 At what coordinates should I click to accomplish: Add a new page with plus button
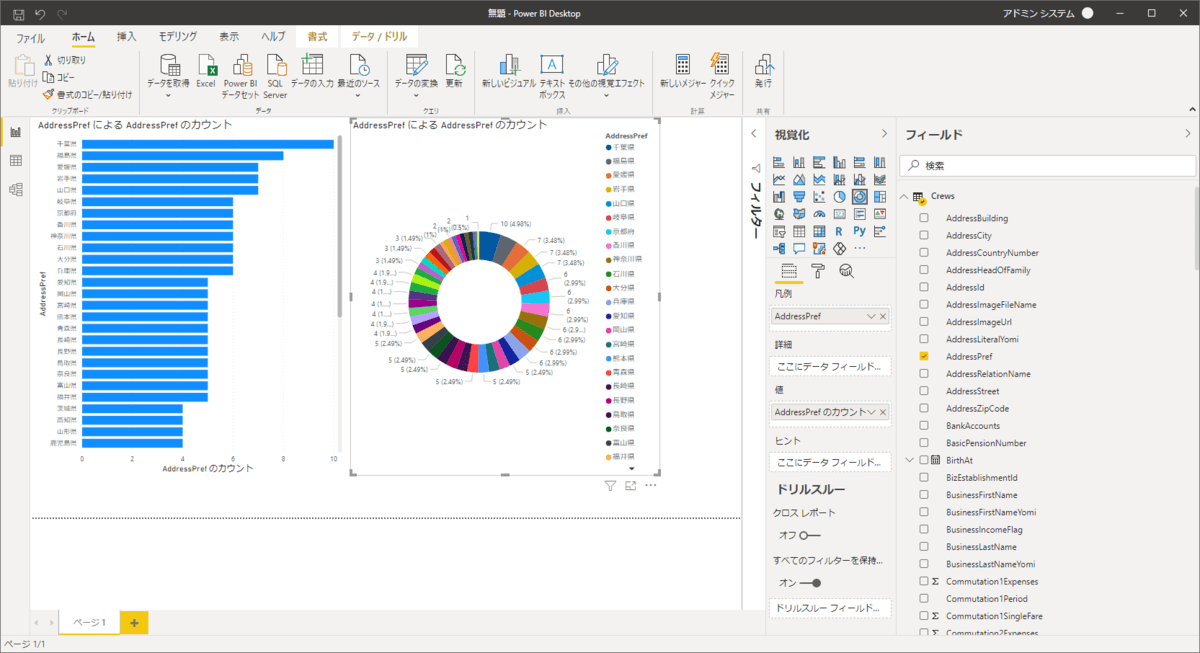134,622
